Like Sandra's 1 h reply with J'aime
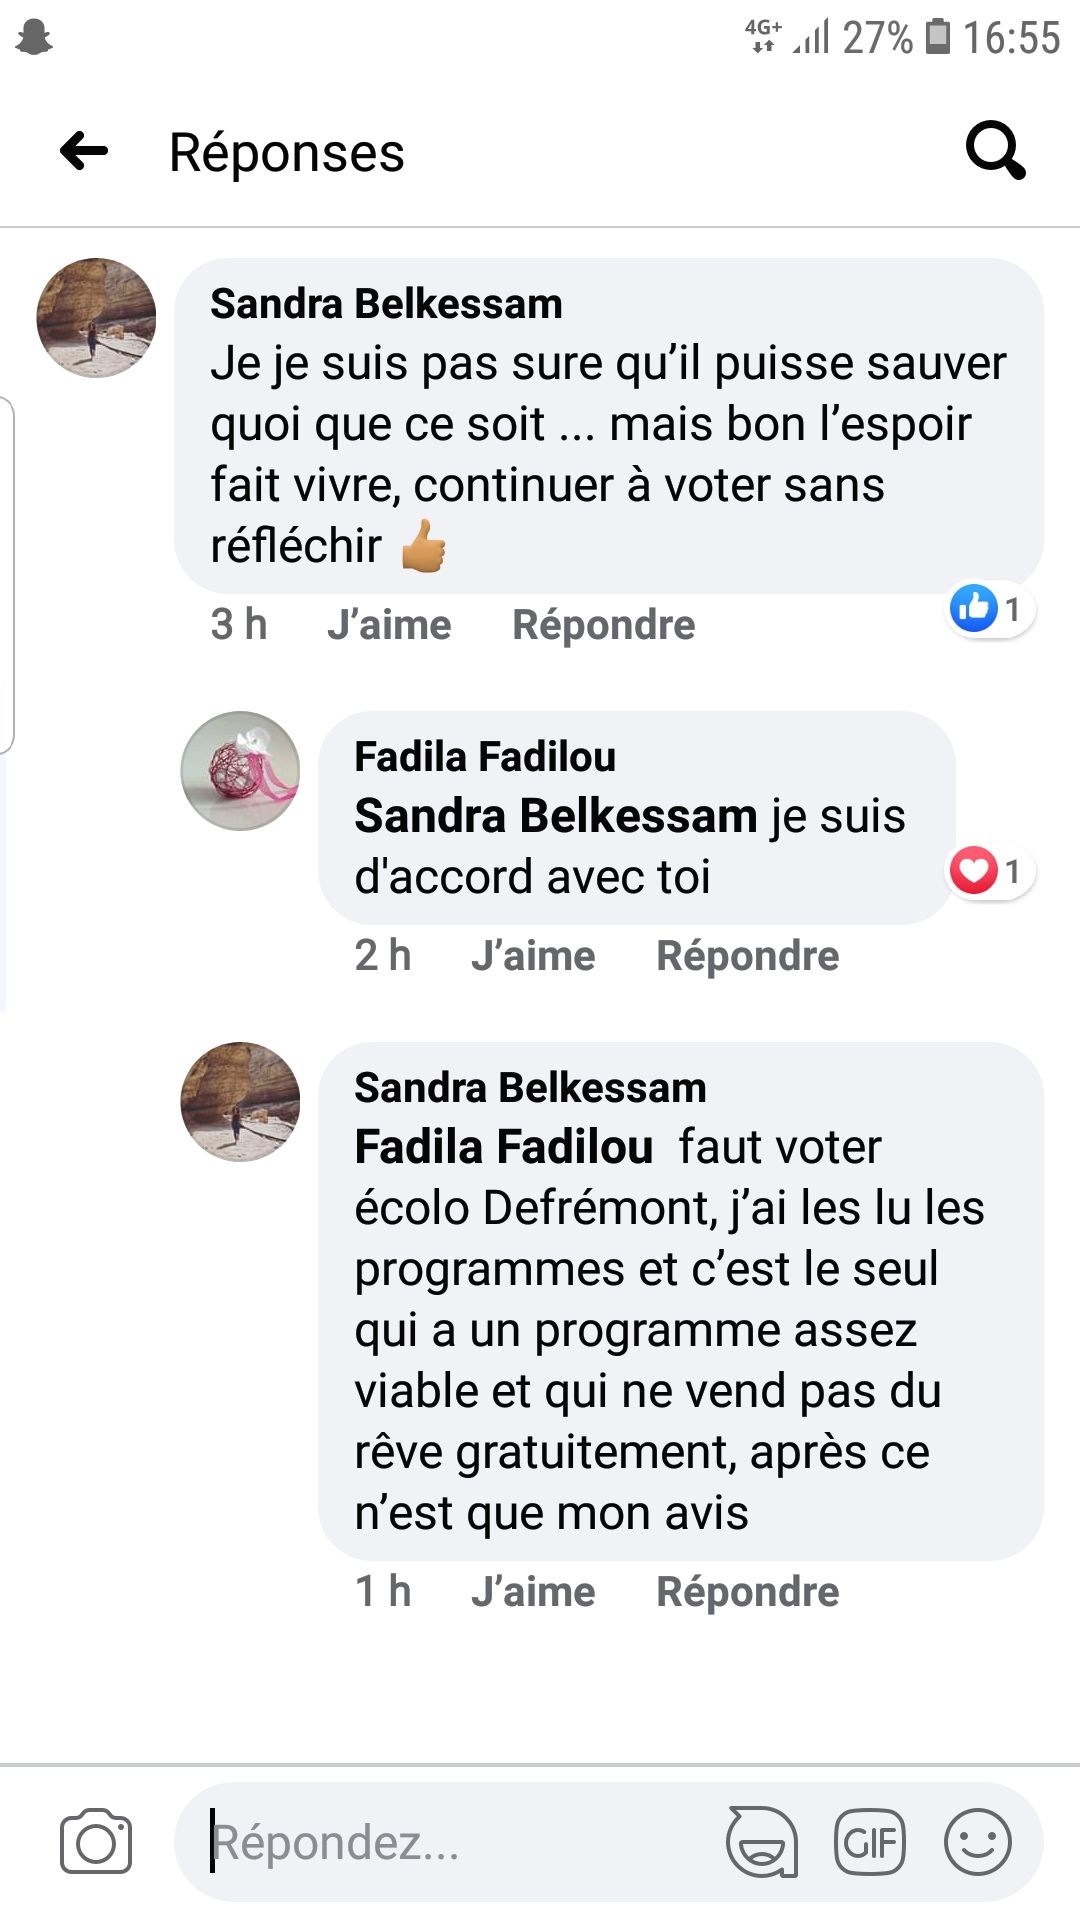The image size is (1080, 1920). [533, 1592]
